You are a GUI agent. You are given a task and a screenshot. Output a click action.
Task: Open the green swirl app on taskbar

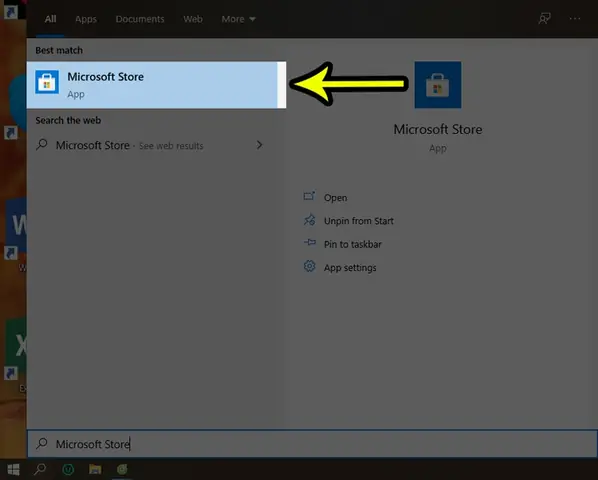point(122,469)
